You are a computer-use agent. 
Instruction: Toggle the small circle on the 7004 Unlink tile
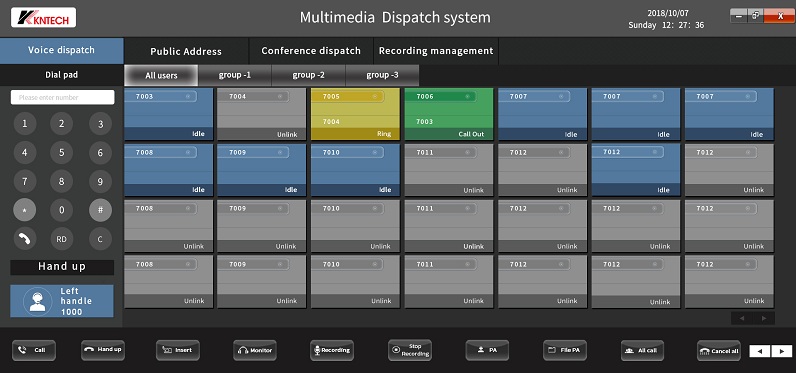tap(280, 96)
